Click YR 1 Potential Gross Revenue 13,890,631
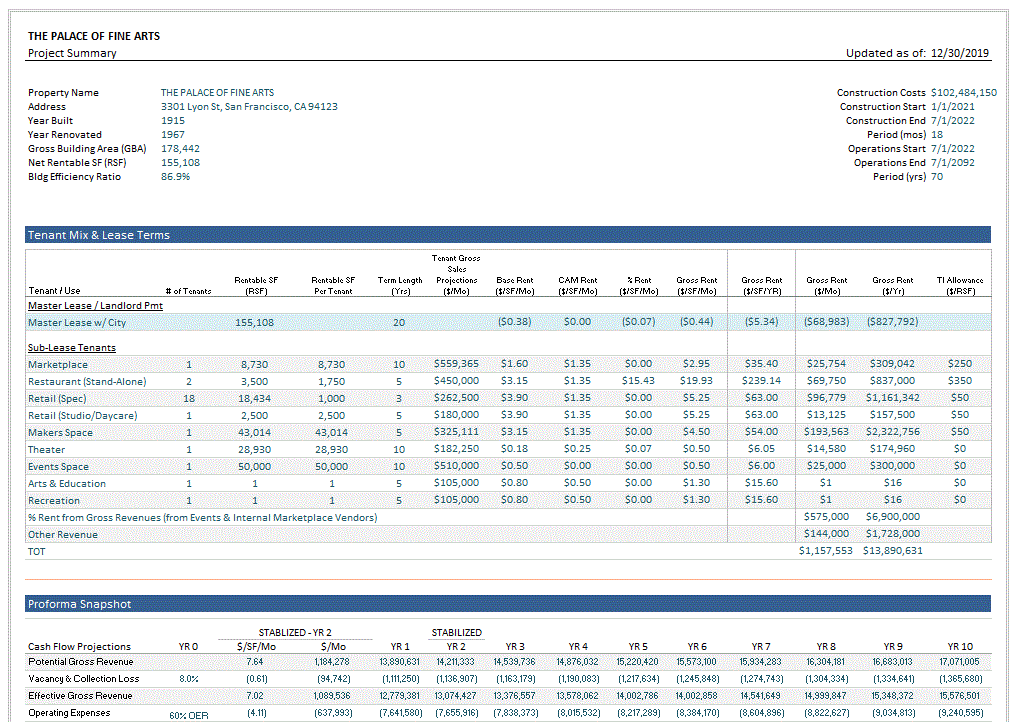The width and height of the screenshot is (1019, 722). pyautogui.click(x=400, y=662)
